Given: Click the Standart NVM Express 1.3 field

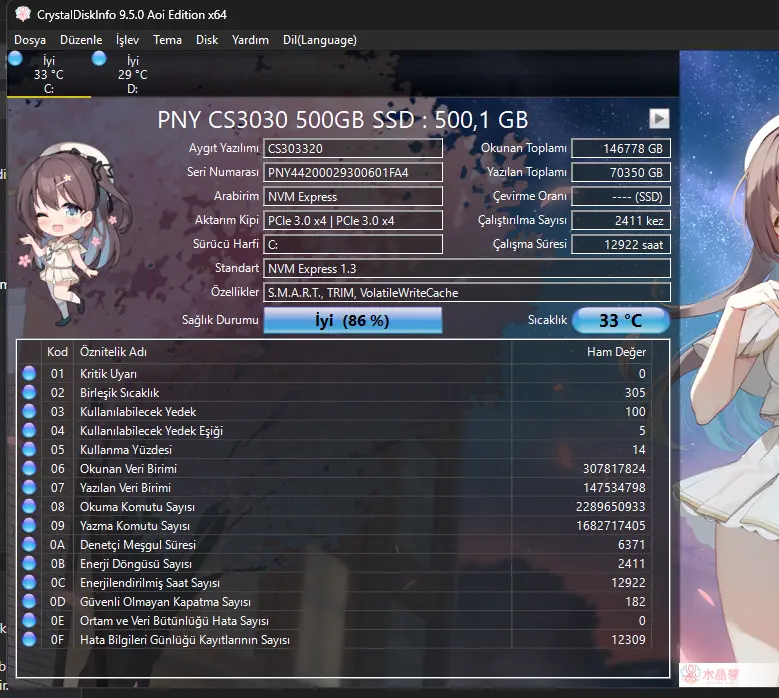Looking at the screenshot, I should (467, 268).
